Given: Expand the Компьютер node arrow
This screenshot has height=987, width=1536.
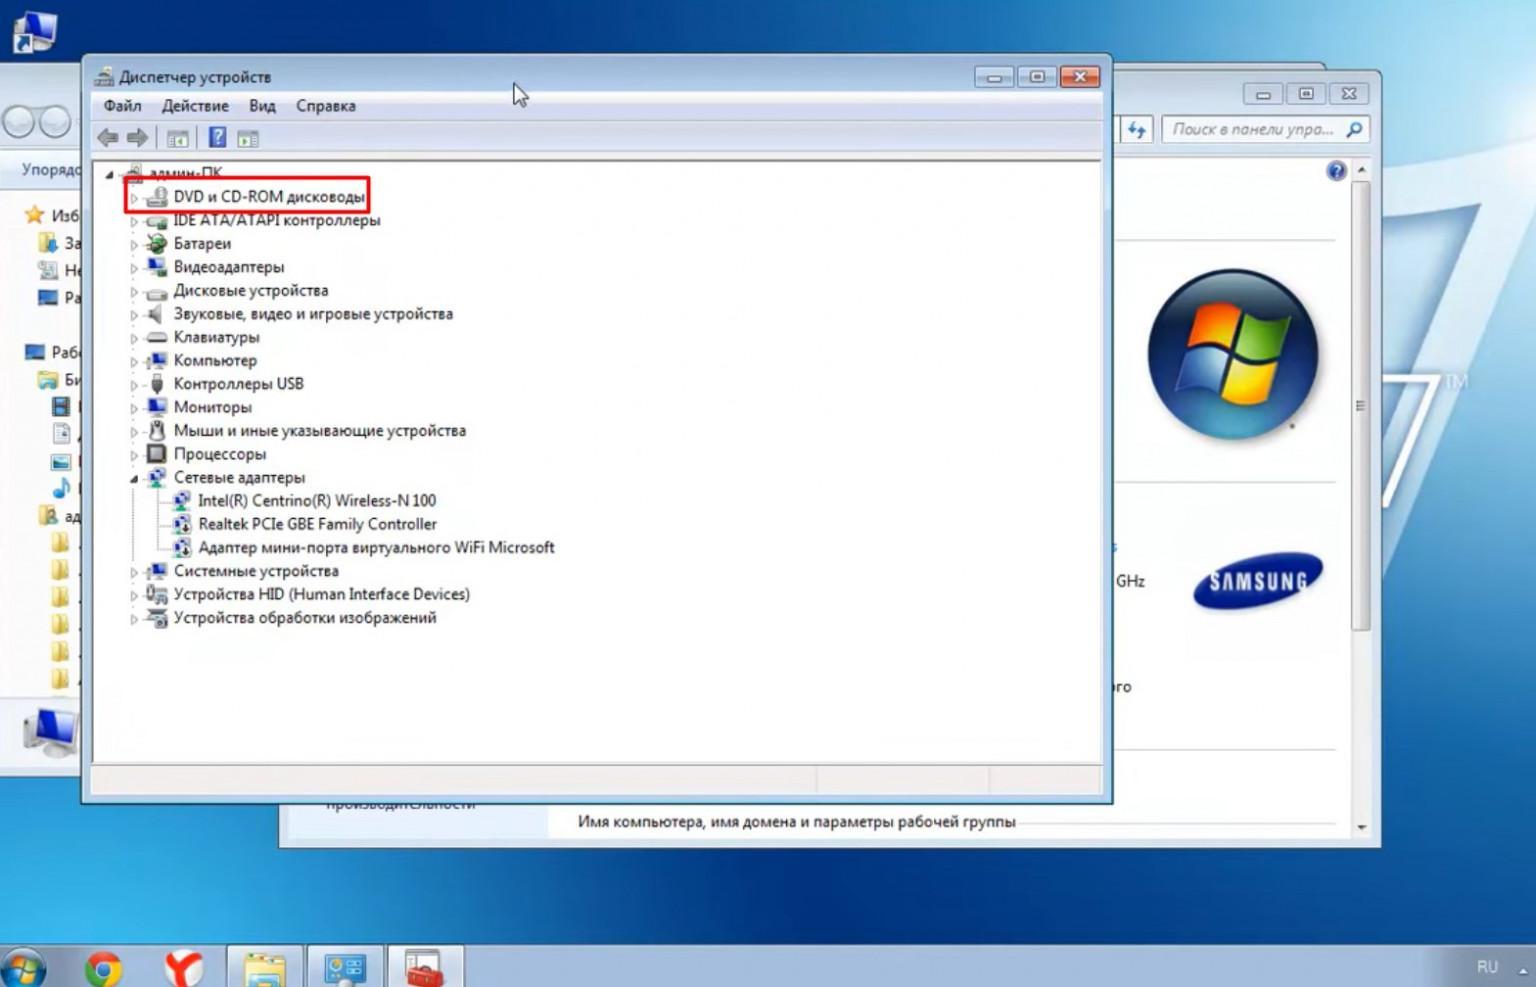Looking at the screenshot, I should (134, 361).
